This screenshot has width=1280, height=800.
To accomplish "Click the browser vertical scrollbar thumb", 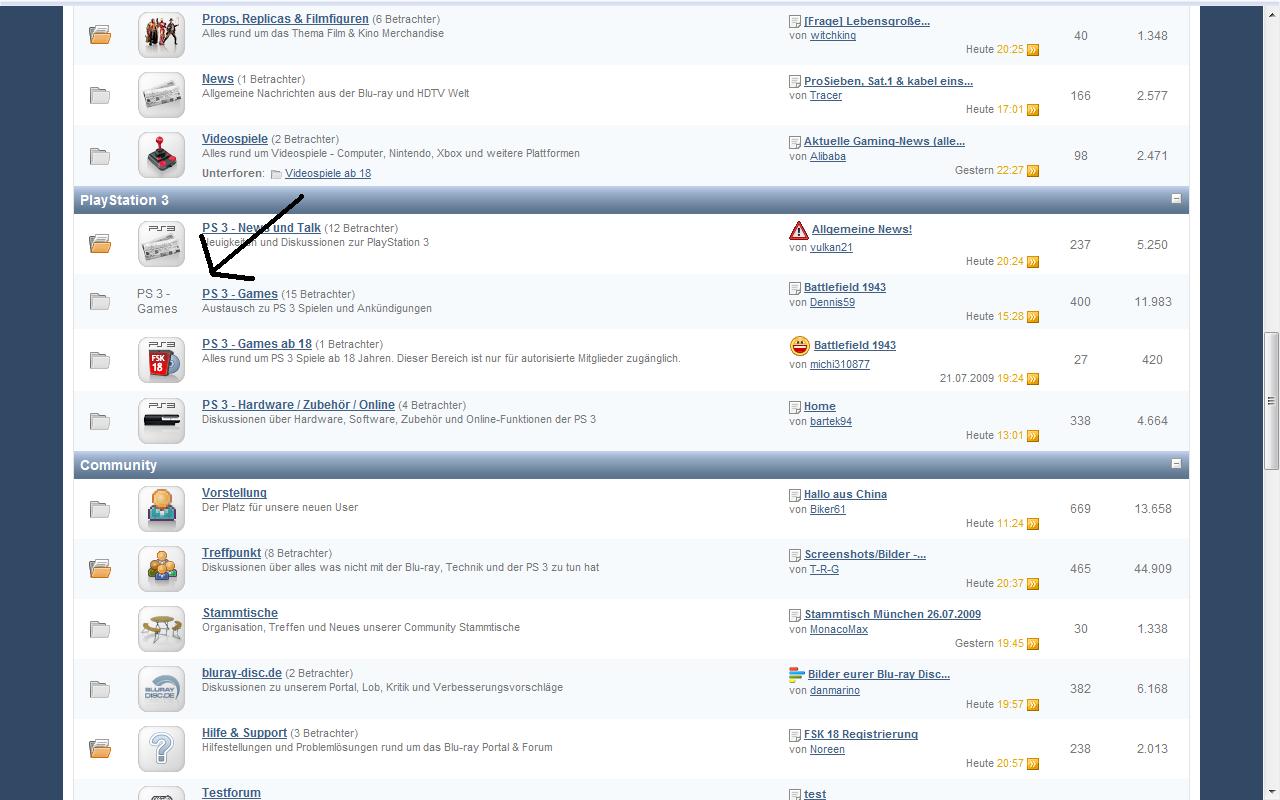I will [x=1272, y=400].
